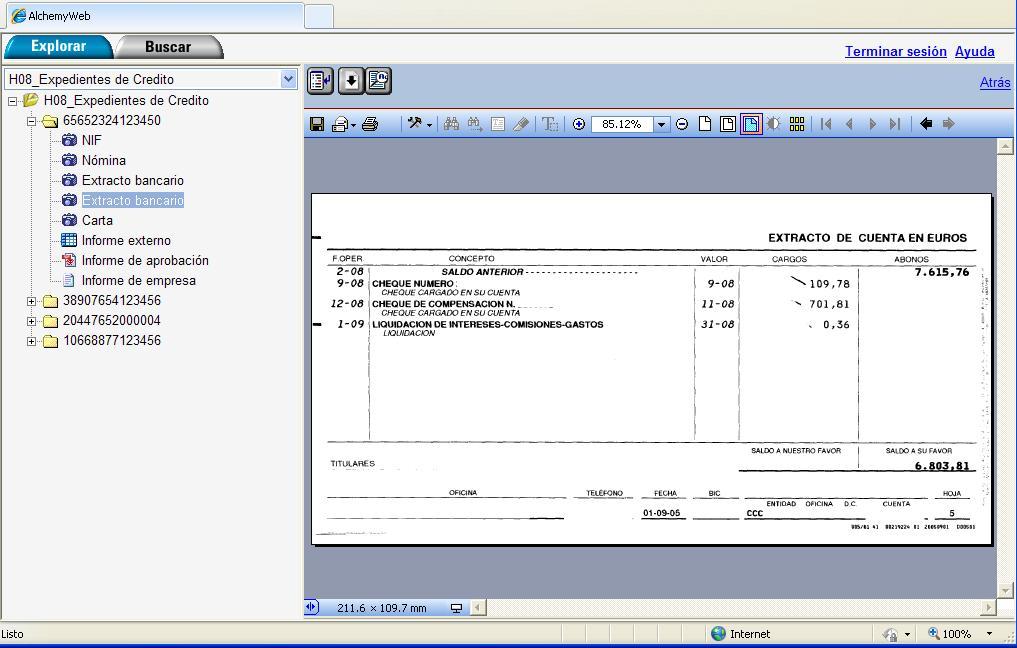Click the Atrás link
The width and height of the screenshot is (1017, 648).
[994, 82]
